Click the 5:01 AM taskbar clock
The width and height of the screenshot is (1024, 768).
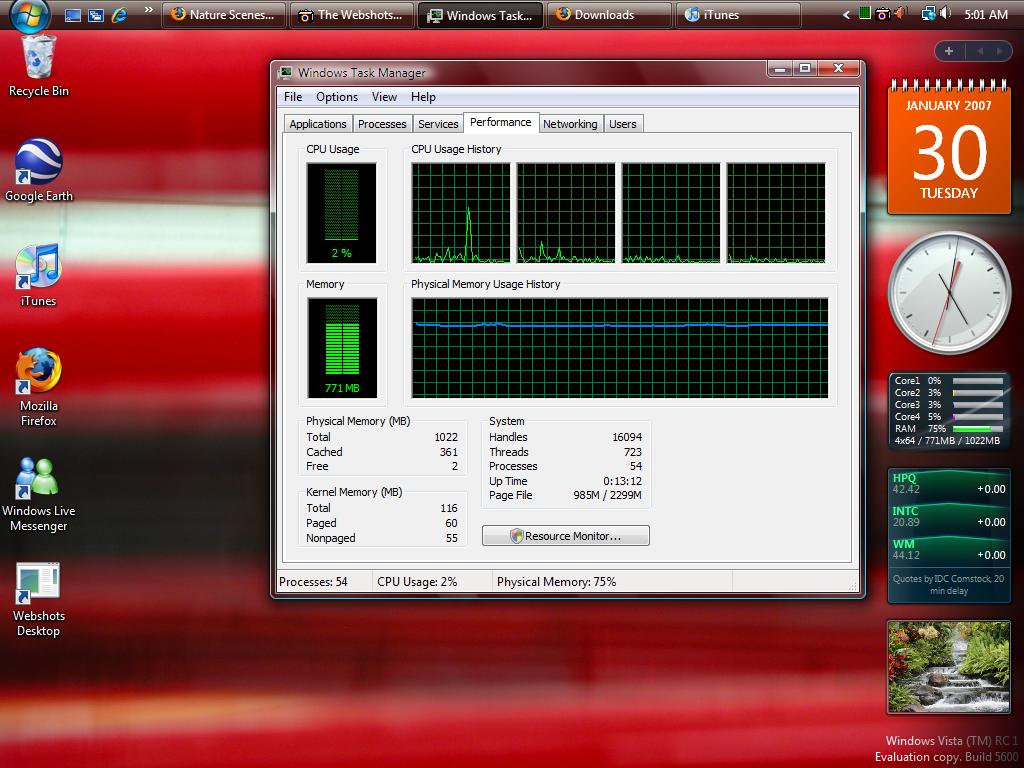(985, 14)
